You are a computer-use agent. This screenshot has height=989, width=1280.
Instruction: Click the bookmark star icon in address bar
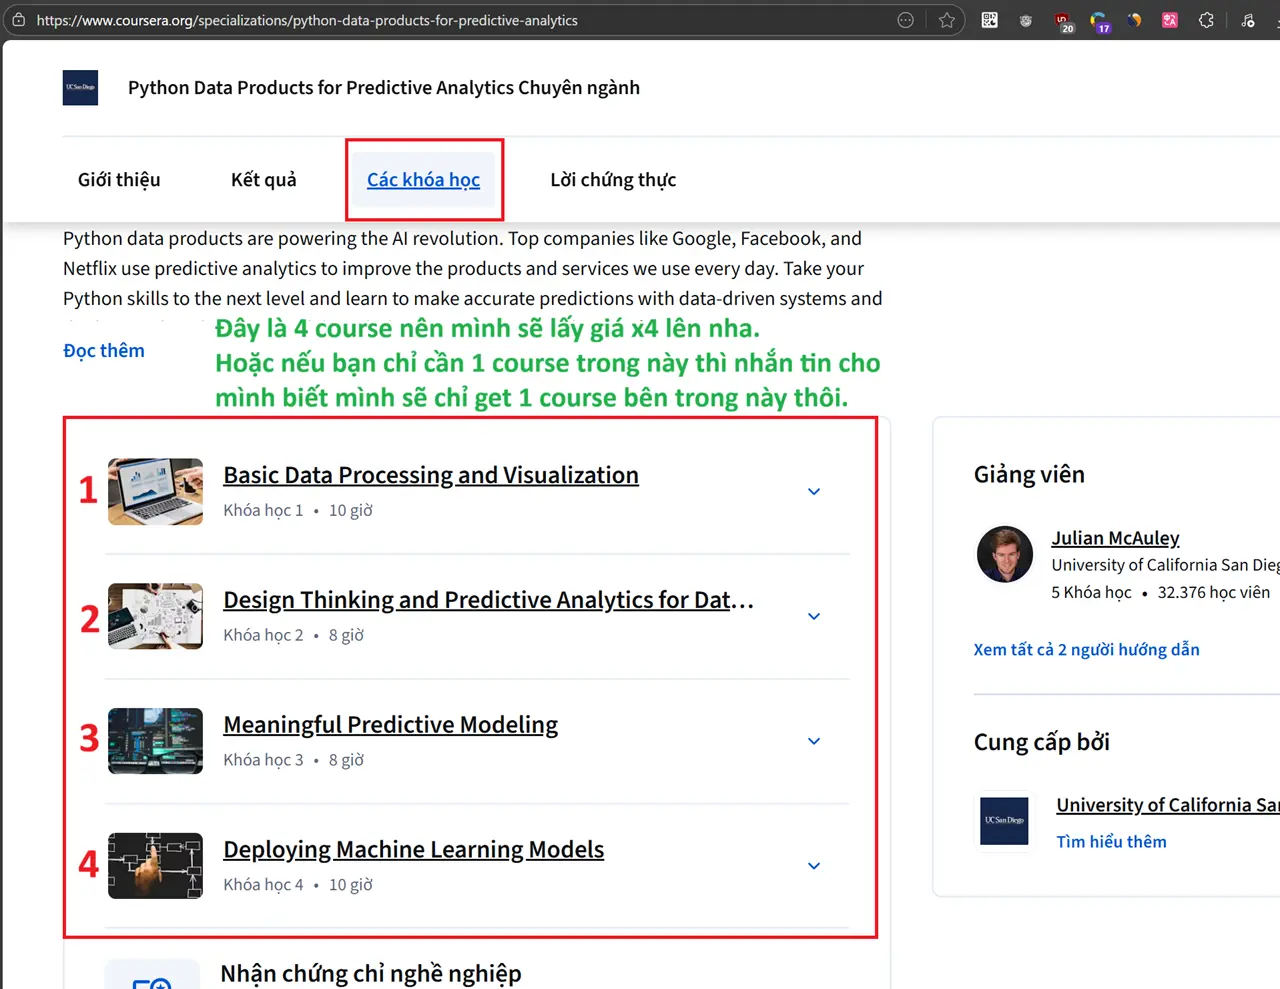tap(946, 20)
